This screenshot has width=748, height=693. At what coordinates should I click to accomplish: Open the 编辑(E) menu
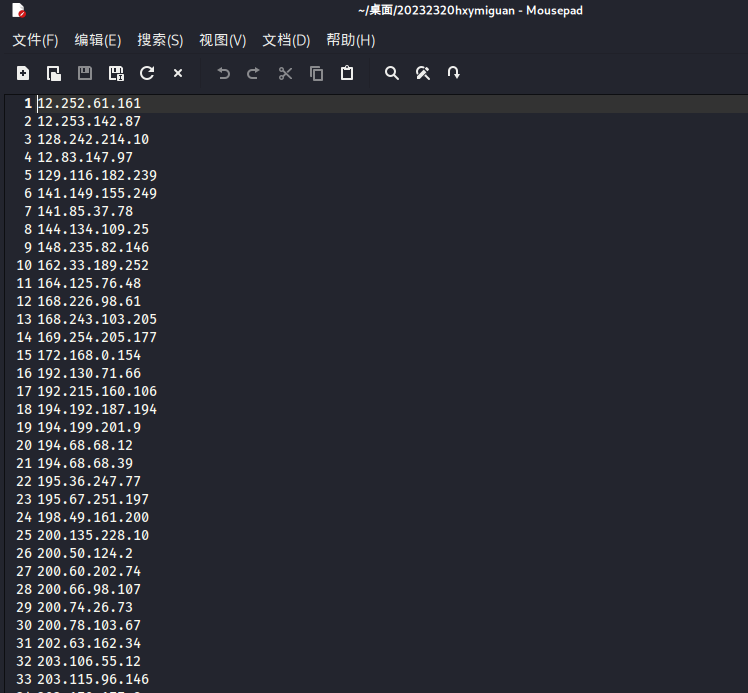point(98,40)
